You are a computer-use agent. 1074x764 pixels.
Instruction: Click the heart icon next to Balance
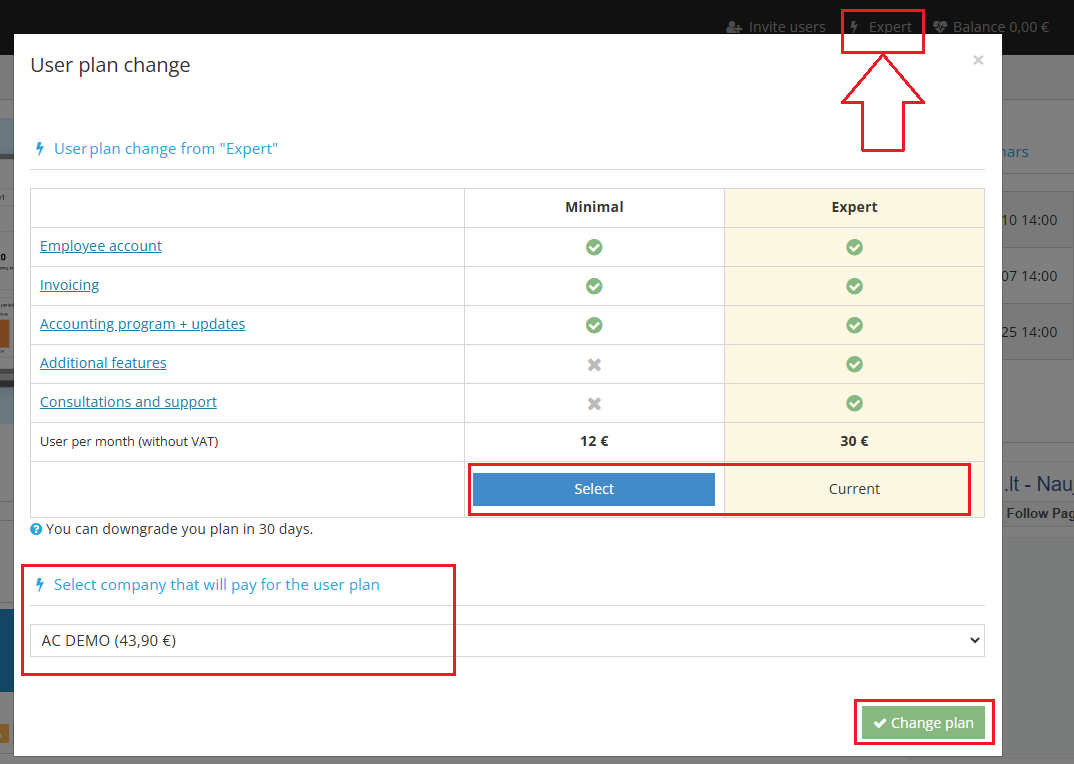[940, 26]
